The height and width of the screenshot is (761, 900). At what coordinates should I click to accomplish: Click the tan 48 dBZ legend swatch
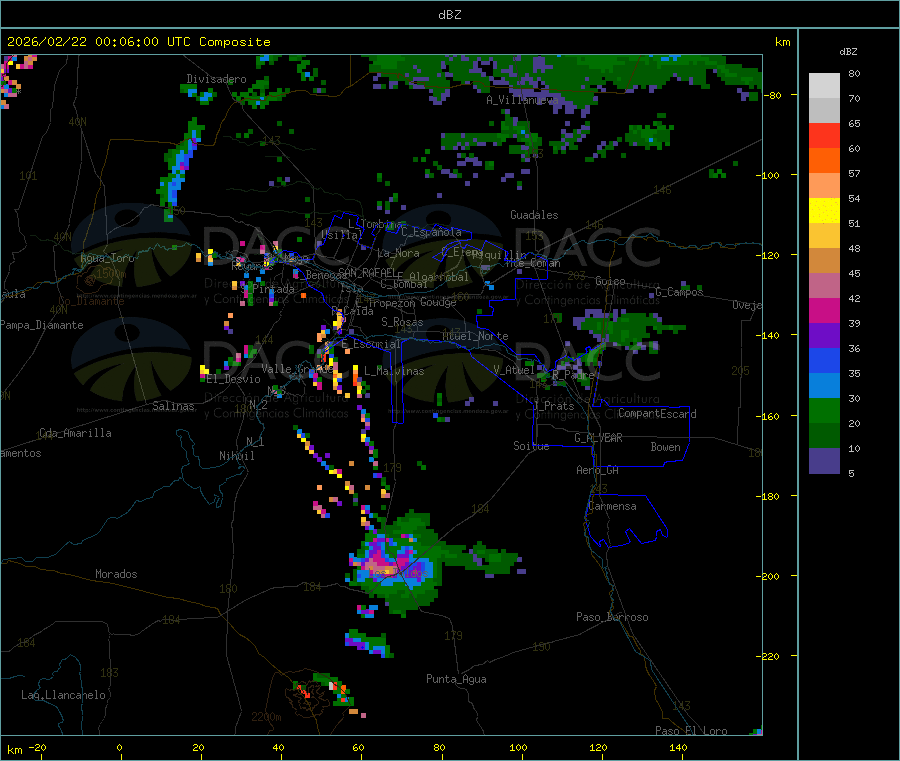[x=824, y=261]
